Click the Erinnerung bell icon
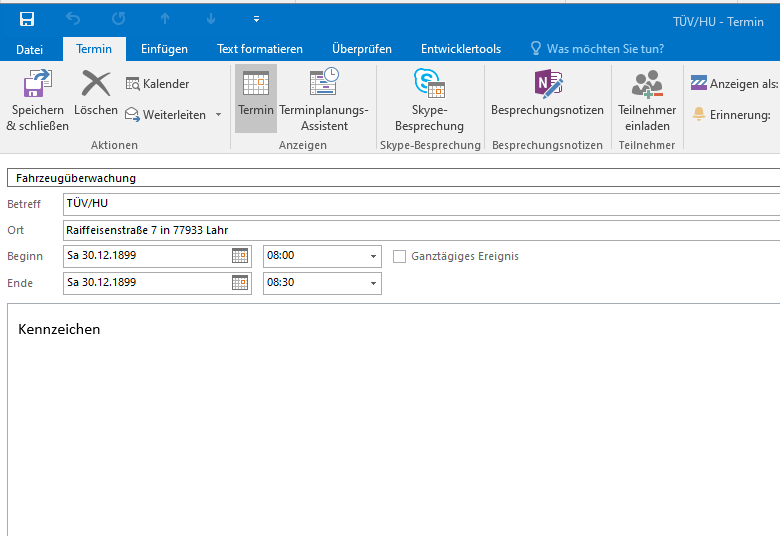Image resolution: width=780 pixels, height=536 pixels. [699, 114]
